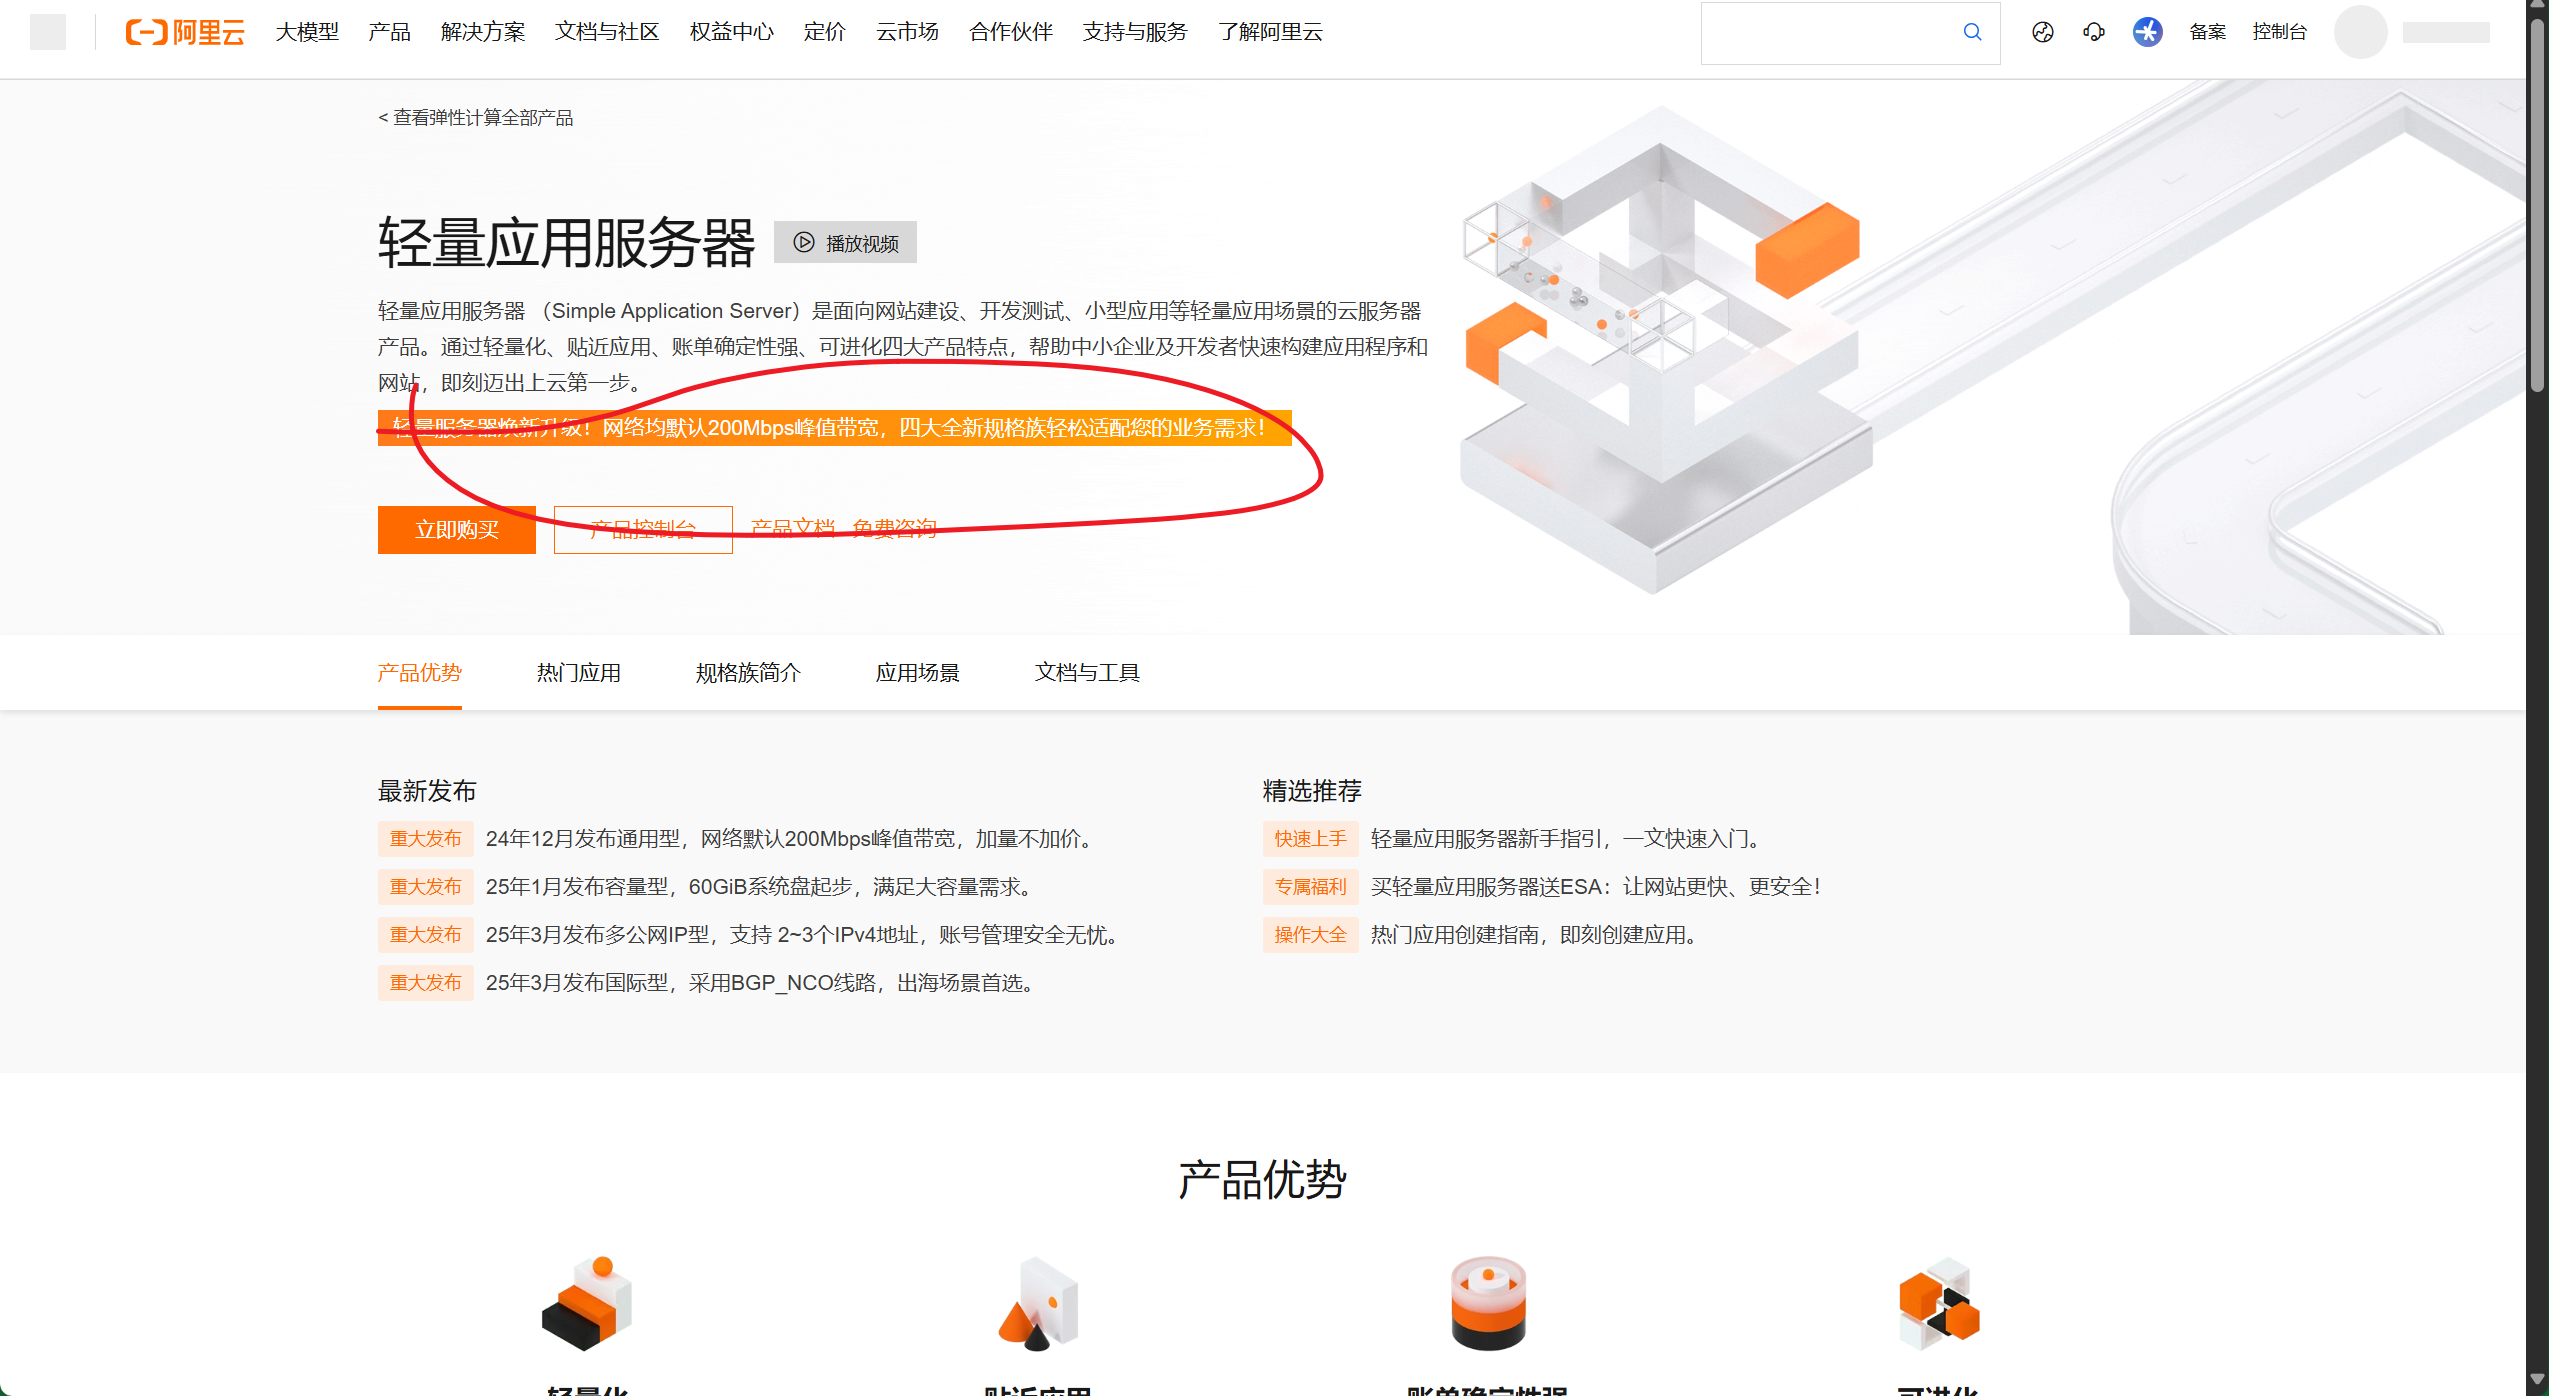Go back via 查看弹性计算全部产品 link
Screen dimensions: 2549x1396
476,118
